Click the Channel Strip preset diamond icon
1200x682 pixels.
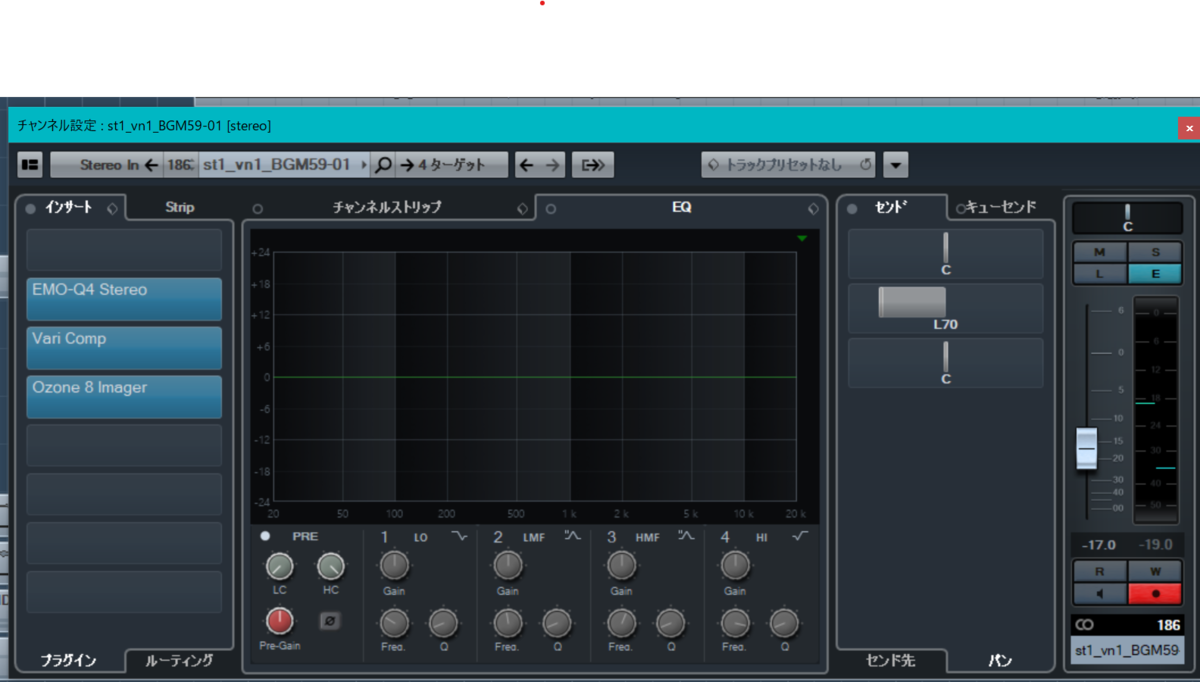point(521,208)
